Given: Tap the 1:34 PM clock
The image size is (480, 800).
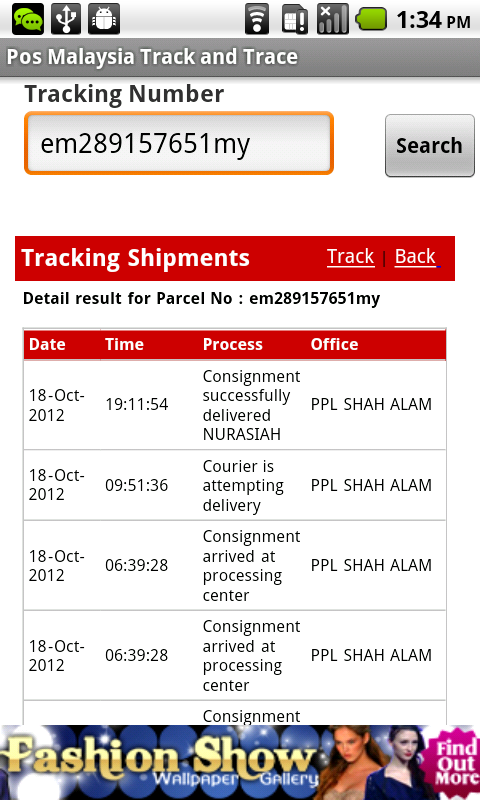Looking at the screenshot, I should [433, 20].
